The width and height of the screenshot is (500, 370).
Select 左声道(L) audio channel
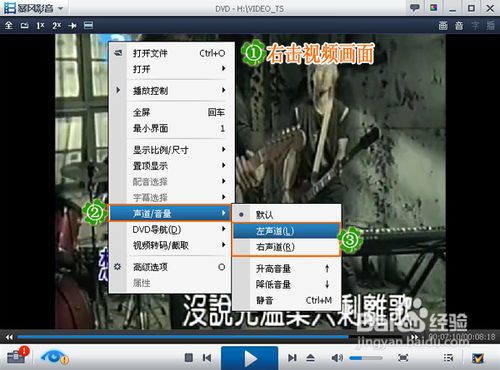(x=287, y=231)
